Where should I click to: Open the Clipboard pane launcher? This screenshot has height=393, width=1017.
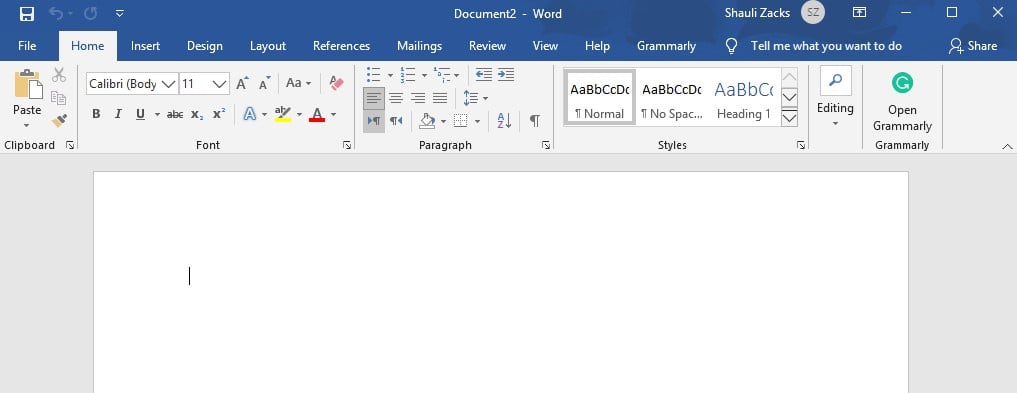[70, 145]
